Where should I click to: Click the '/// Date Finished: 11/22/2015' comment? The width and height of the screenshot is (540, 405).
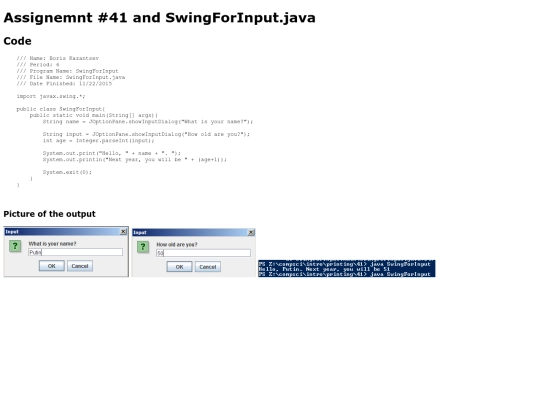coord(64,83)
